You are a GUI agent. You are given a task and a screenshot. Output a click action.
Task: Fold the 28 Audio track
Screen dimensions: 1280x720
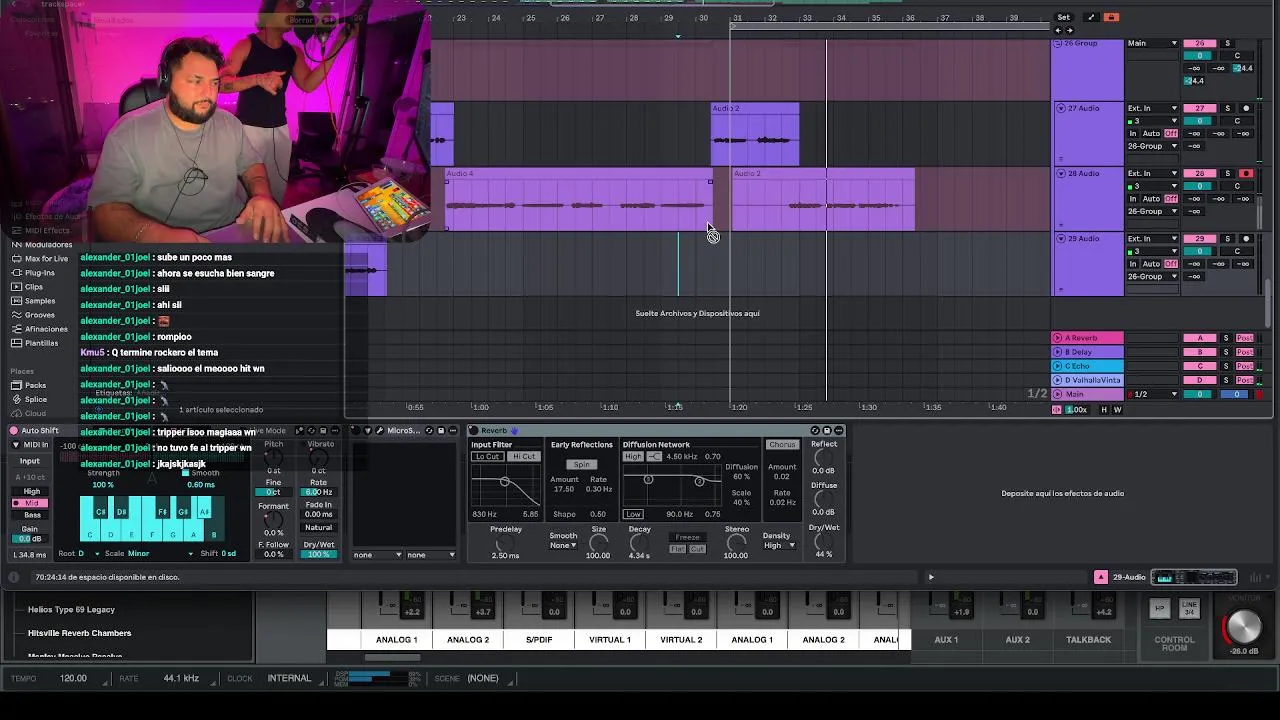(1061, 173)
